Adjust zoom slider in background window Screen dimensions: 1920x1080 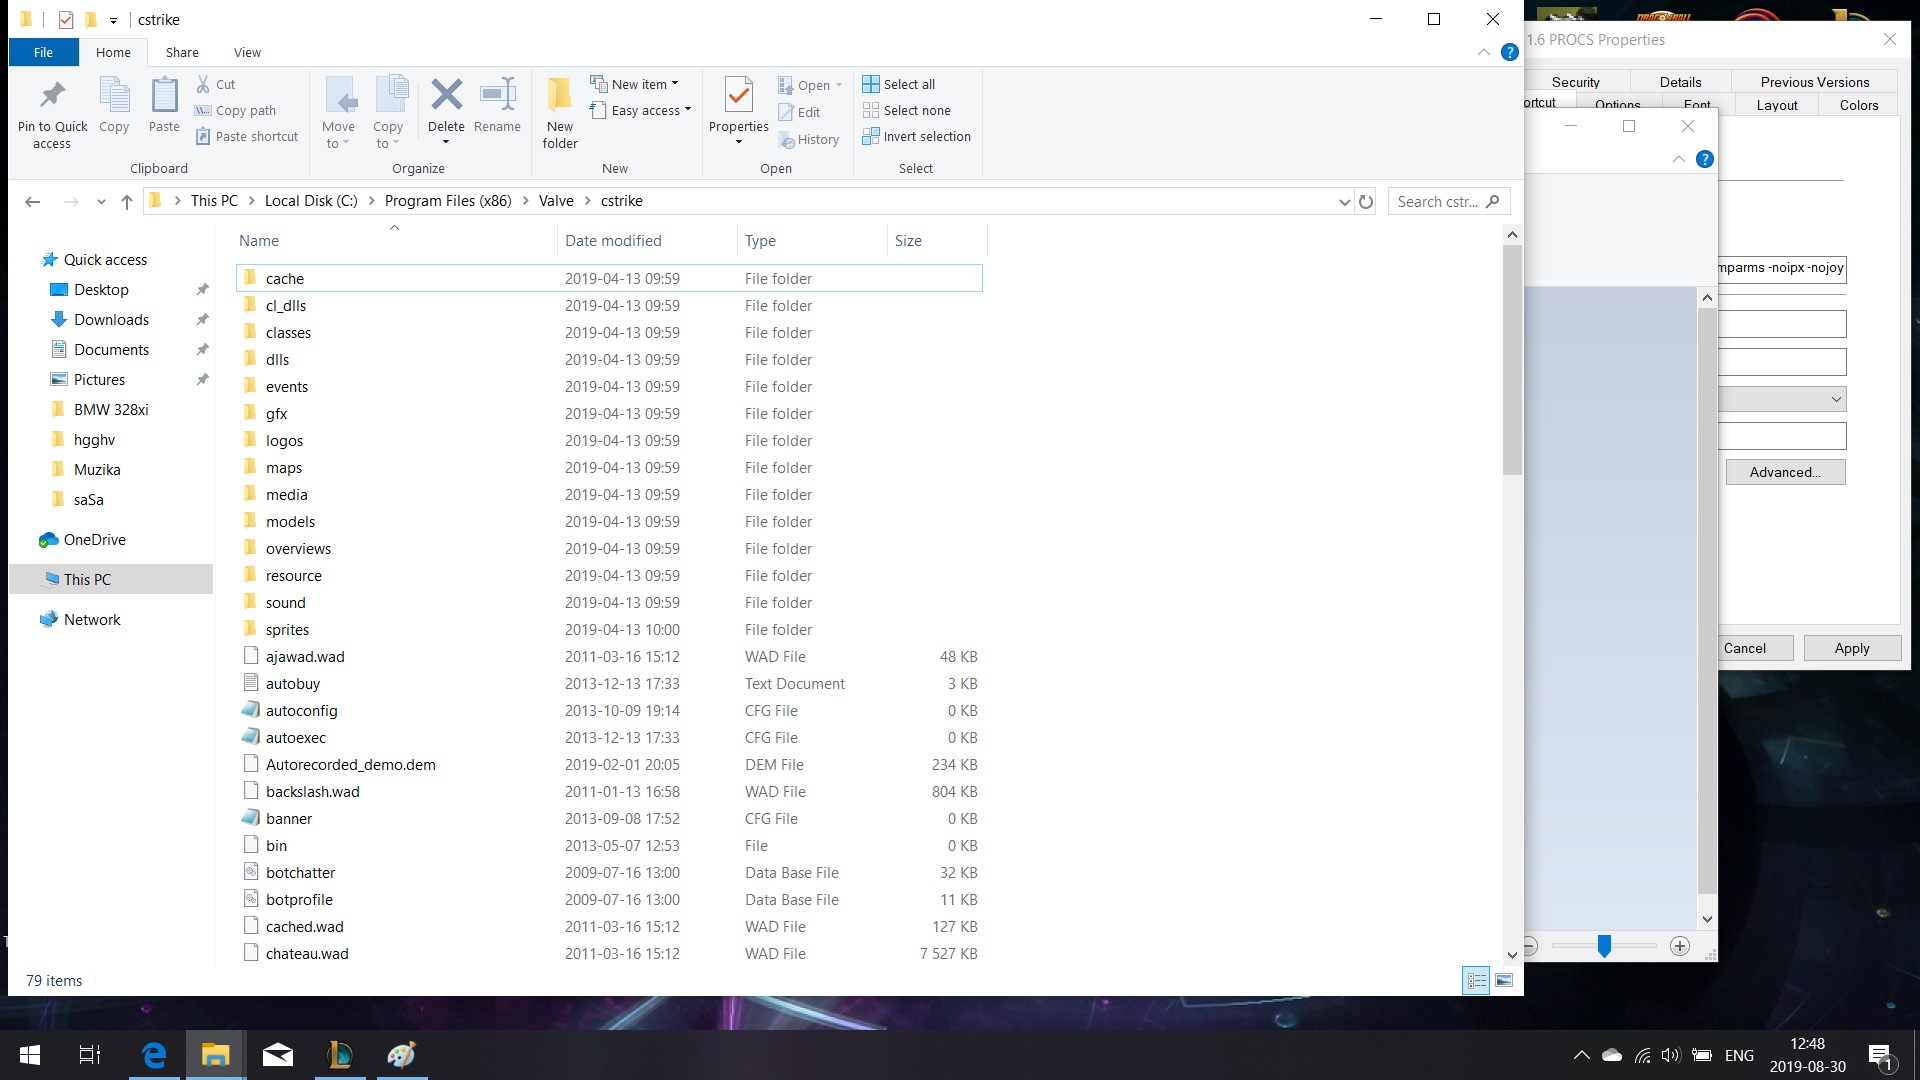click(x=1604, y=946)
